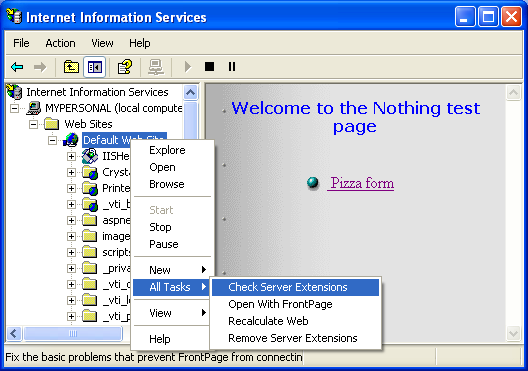The image size is (528, 371).
Task: Click the Start item play icon
Action: coord(188,67)
